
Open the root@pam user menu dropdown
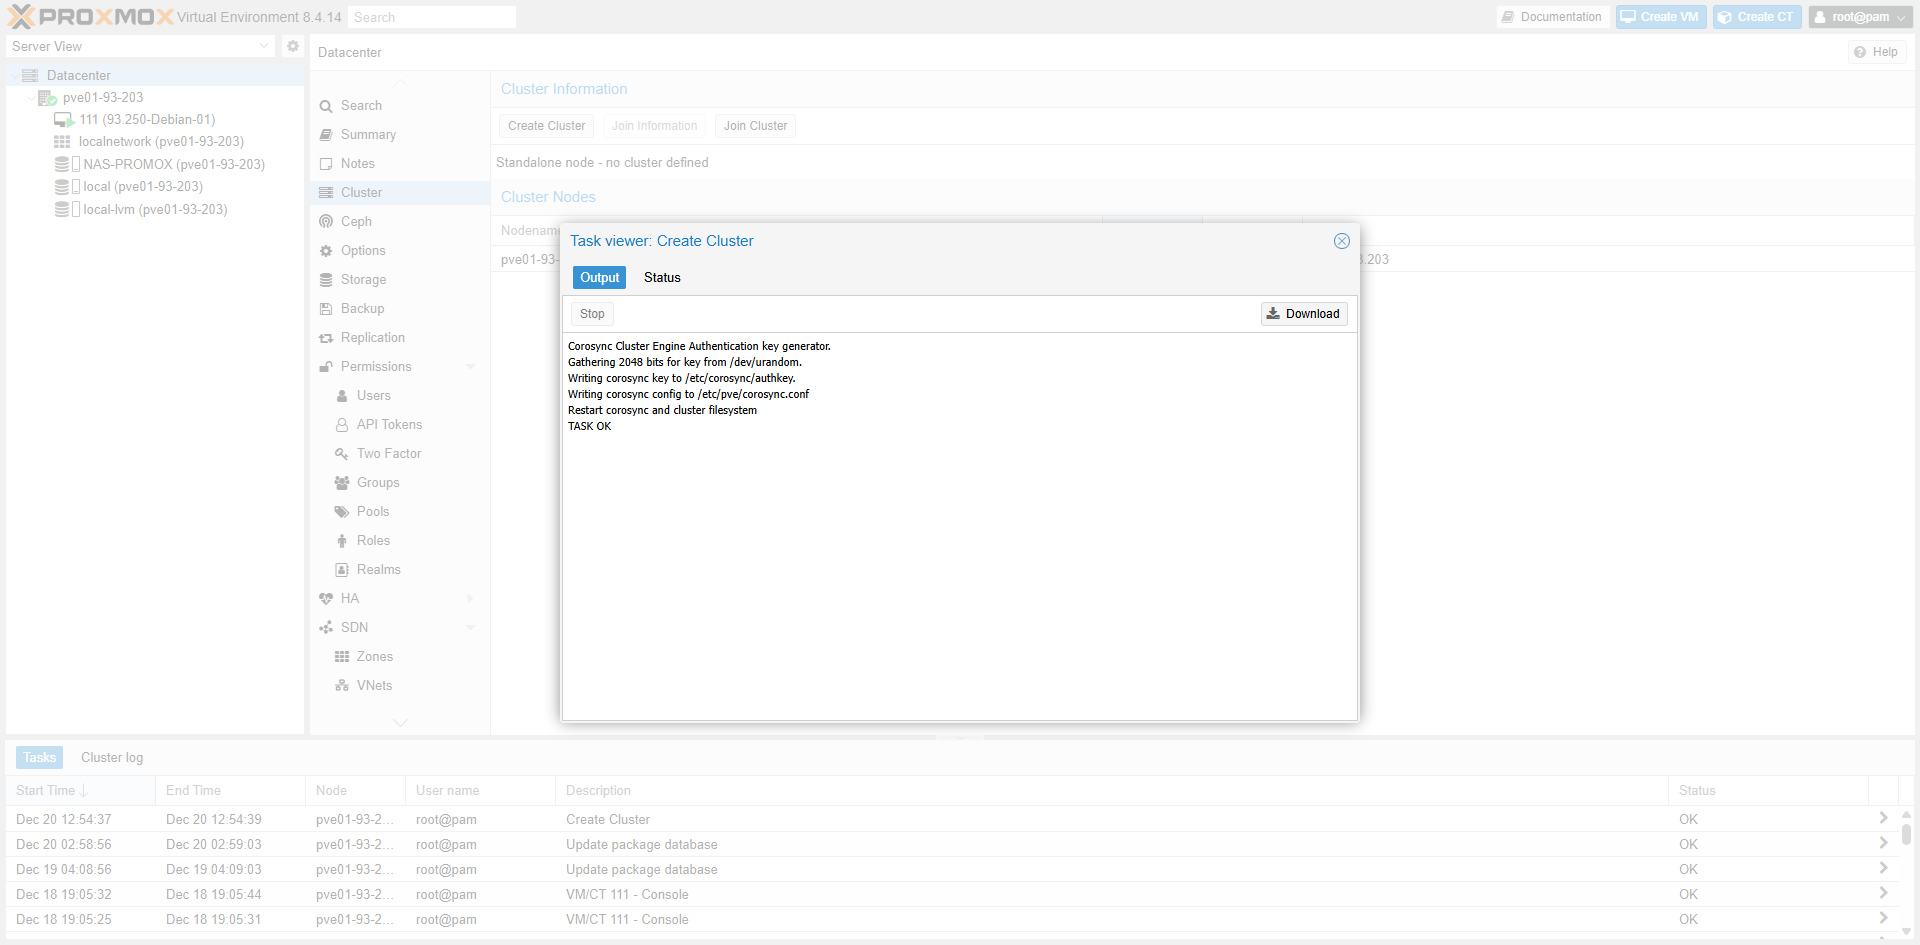pos(1860,17)
